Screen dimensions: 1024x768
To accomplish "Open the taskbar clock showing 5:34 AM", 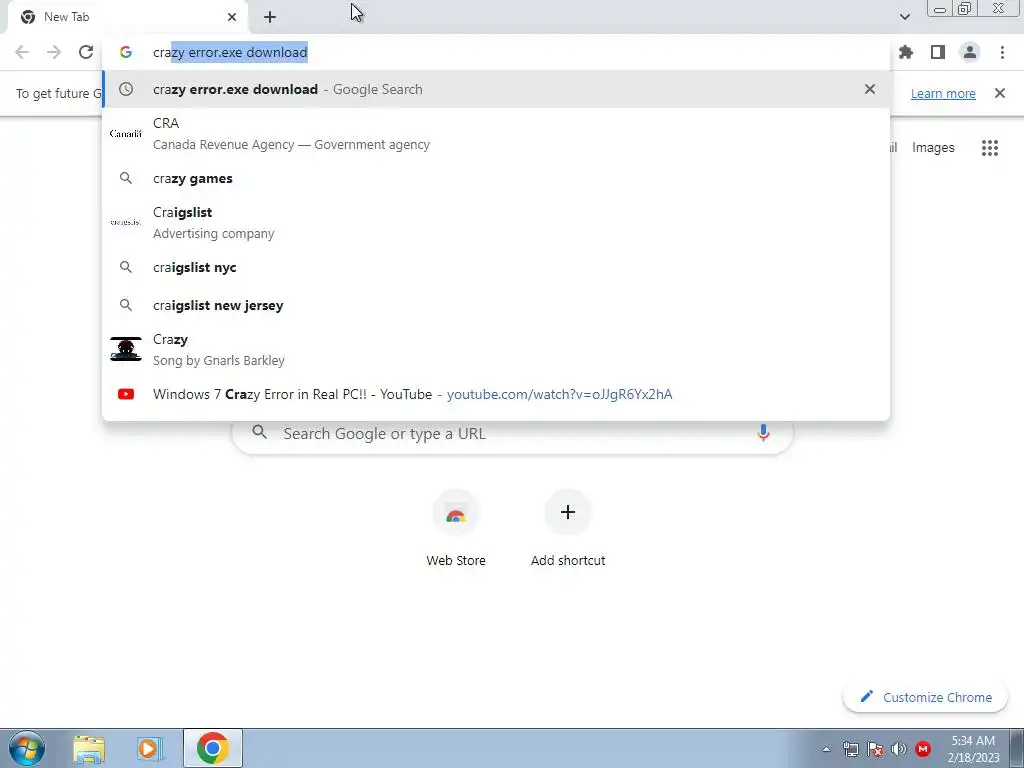I will coord(973,749).
